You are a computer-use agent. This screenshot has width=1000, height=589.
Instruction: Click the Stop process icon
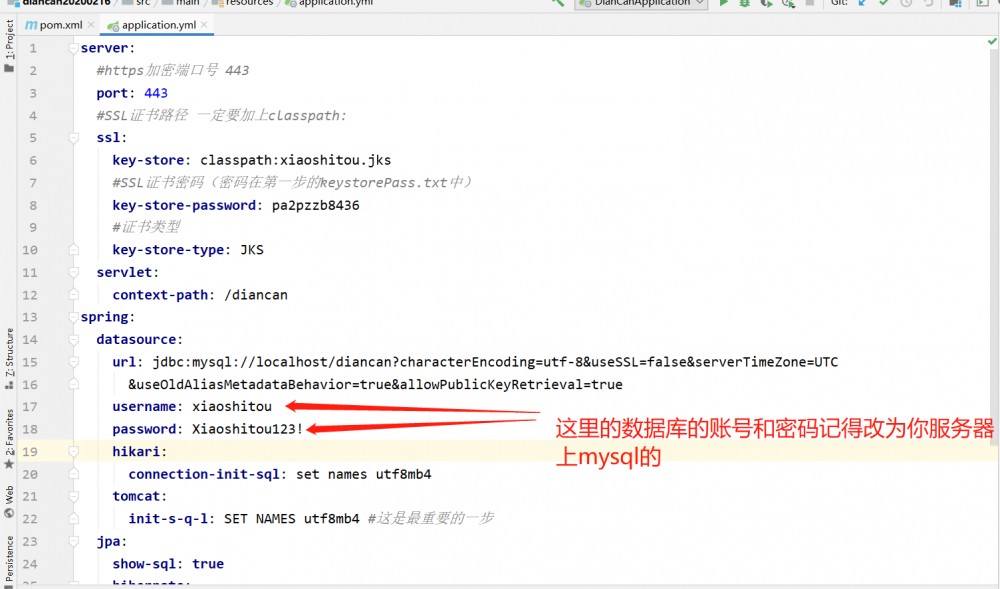pos(811,4)
